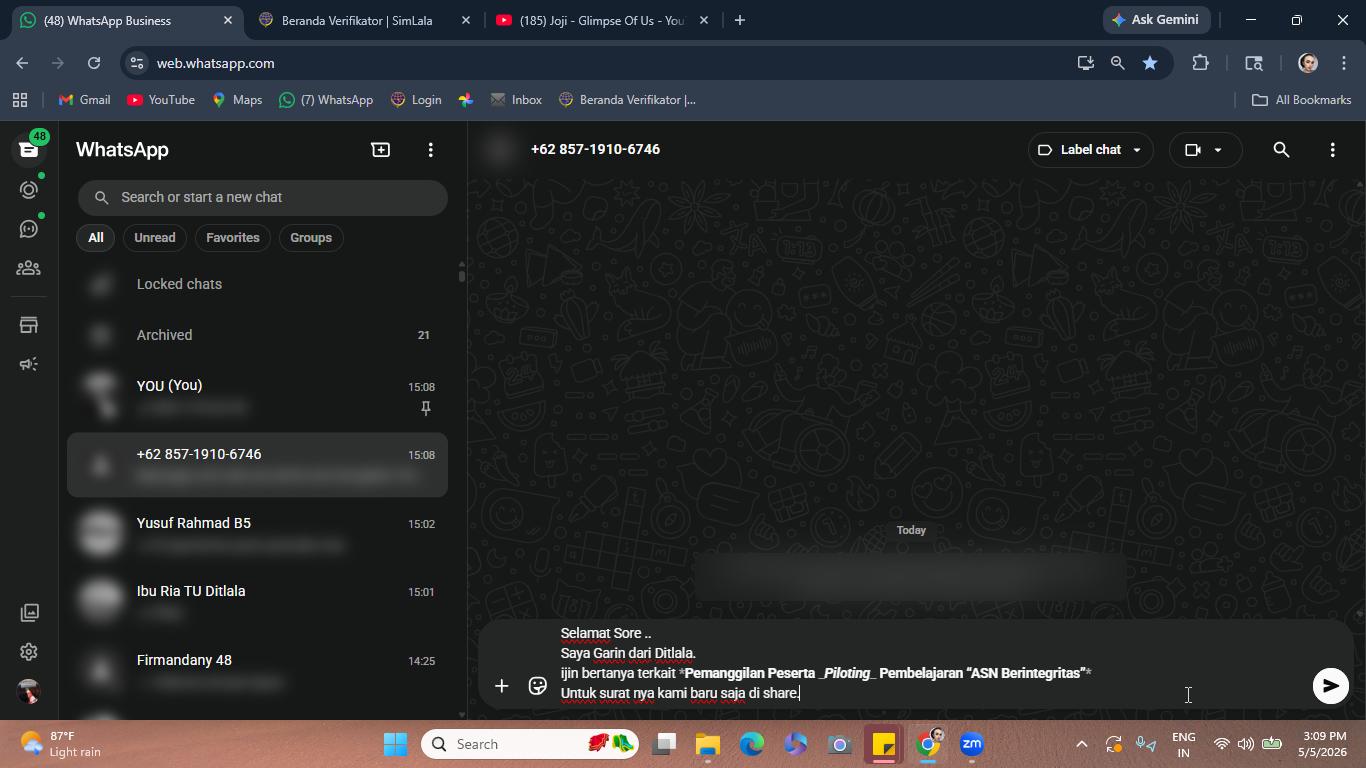Search within the chat using magnifier icon
The width and height of the screenshot is (1366, 768).
(x=1281, y=150)
